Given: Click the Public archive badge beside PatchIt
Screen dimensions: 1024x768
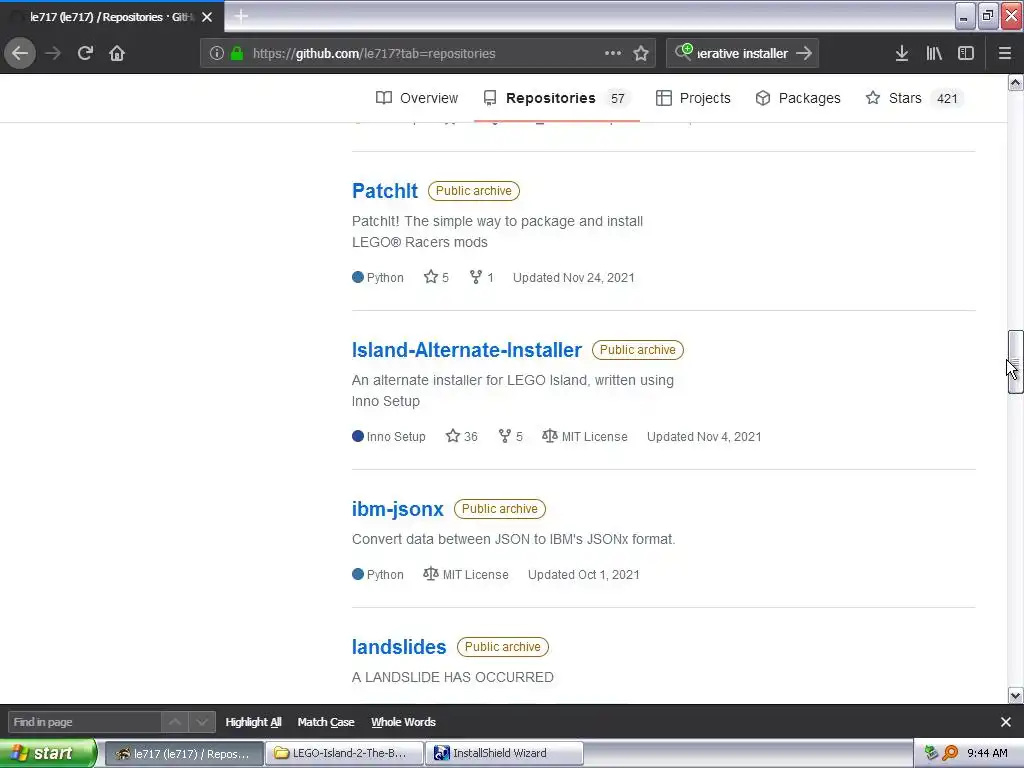Looking at the screenshot, I should coord(473,191).
